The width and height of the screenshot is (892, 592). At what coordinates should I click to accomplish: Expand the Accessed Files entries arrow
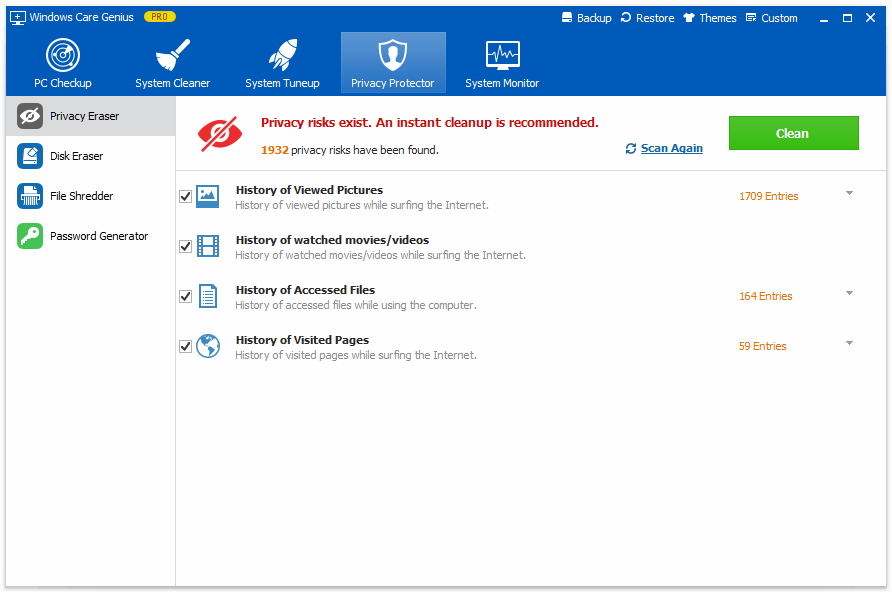(849, 293)
